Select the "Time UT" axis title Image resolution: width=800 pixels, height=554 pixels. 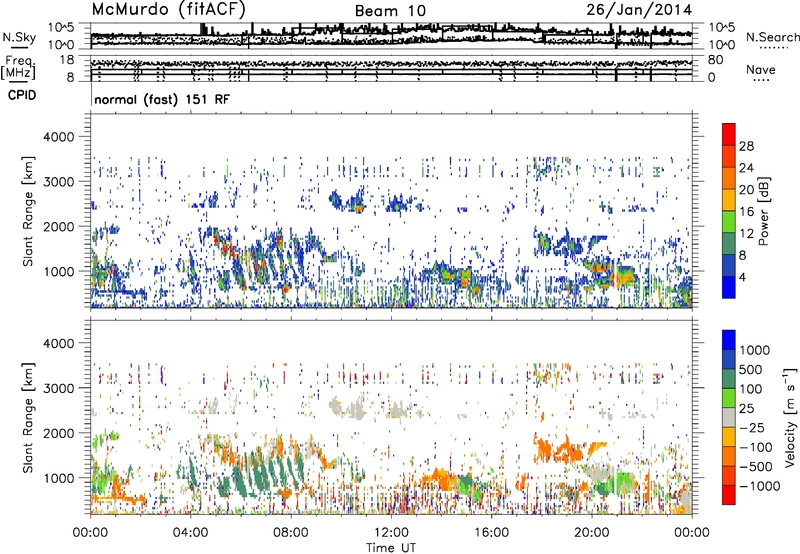pyautogui.click(x=391, y=547)
